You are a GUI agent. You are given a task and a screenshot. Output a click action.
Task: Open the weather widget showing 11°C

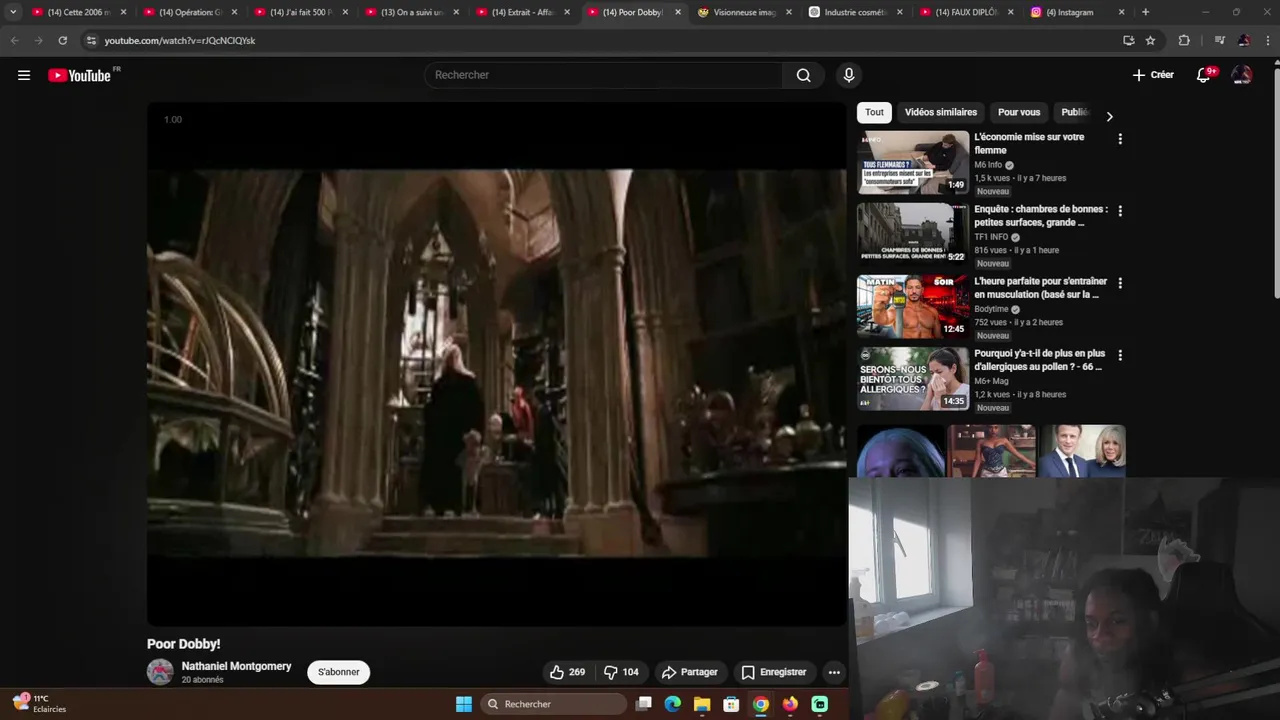[40, 703]
